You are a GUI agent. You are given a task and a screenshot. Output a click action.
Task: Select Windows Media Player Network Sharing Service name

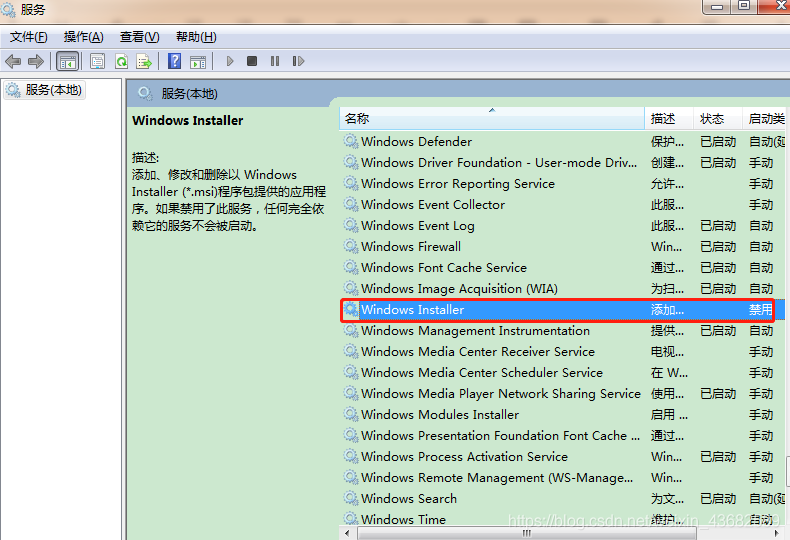point(501,393)
